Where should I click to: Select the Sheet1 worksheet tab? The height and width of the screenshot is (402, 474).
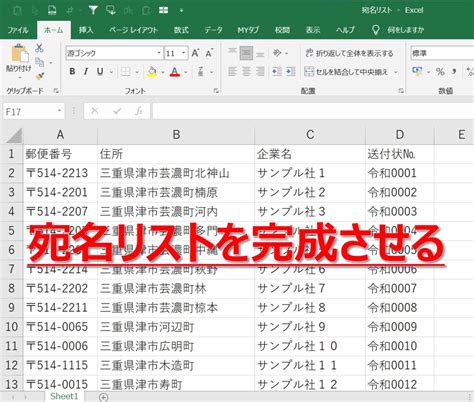[x=64, y=396]
